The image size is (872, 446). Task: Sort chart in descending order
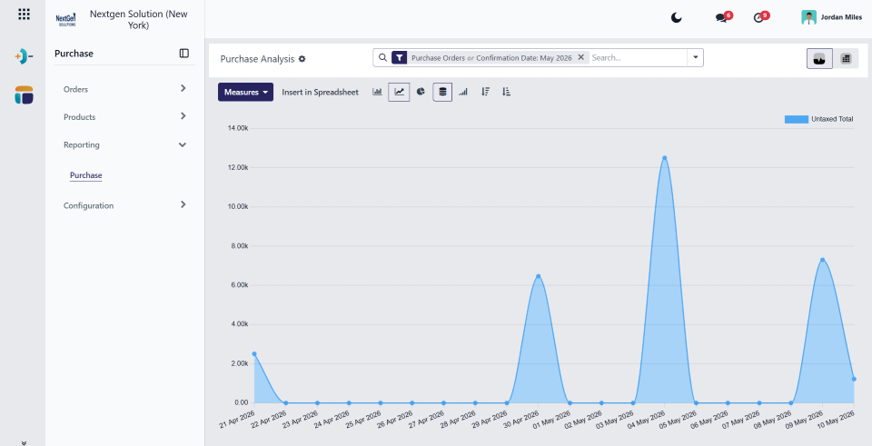485,92
